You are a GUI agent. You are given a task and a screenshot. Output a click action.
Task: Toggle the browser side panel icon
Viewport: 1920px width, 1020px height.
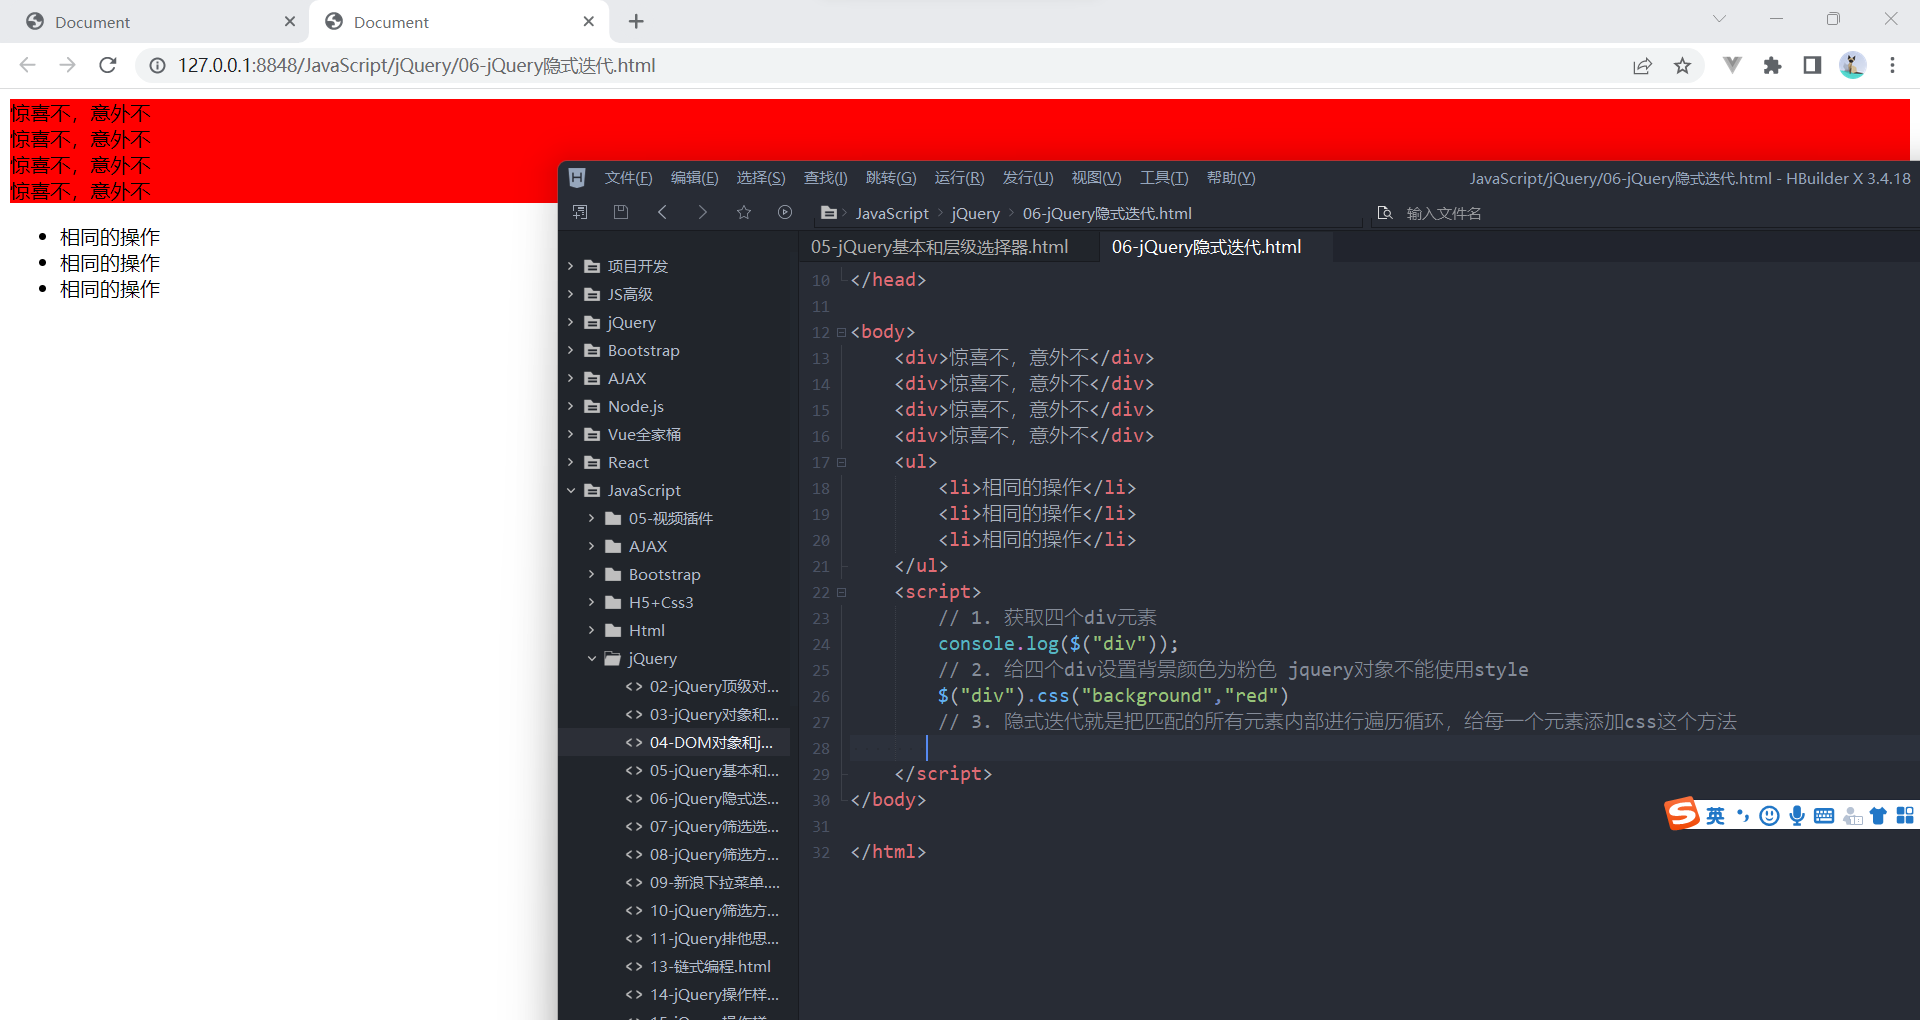[1812, 65]
